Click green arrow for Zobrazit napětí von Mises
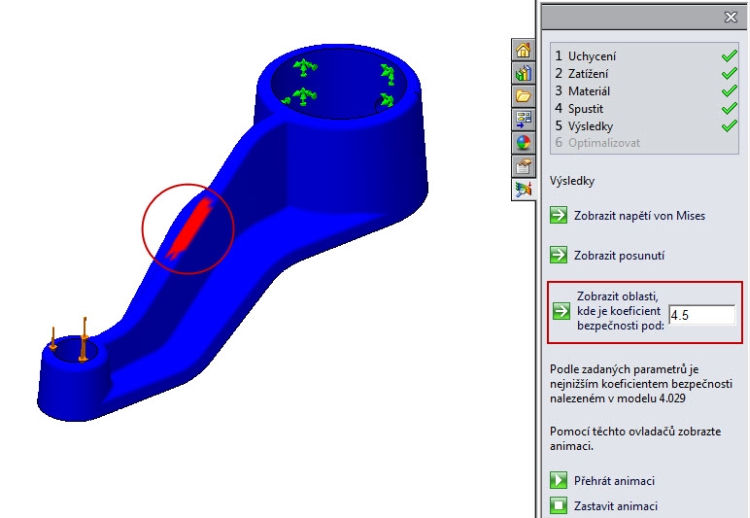 tap(558, 215)
